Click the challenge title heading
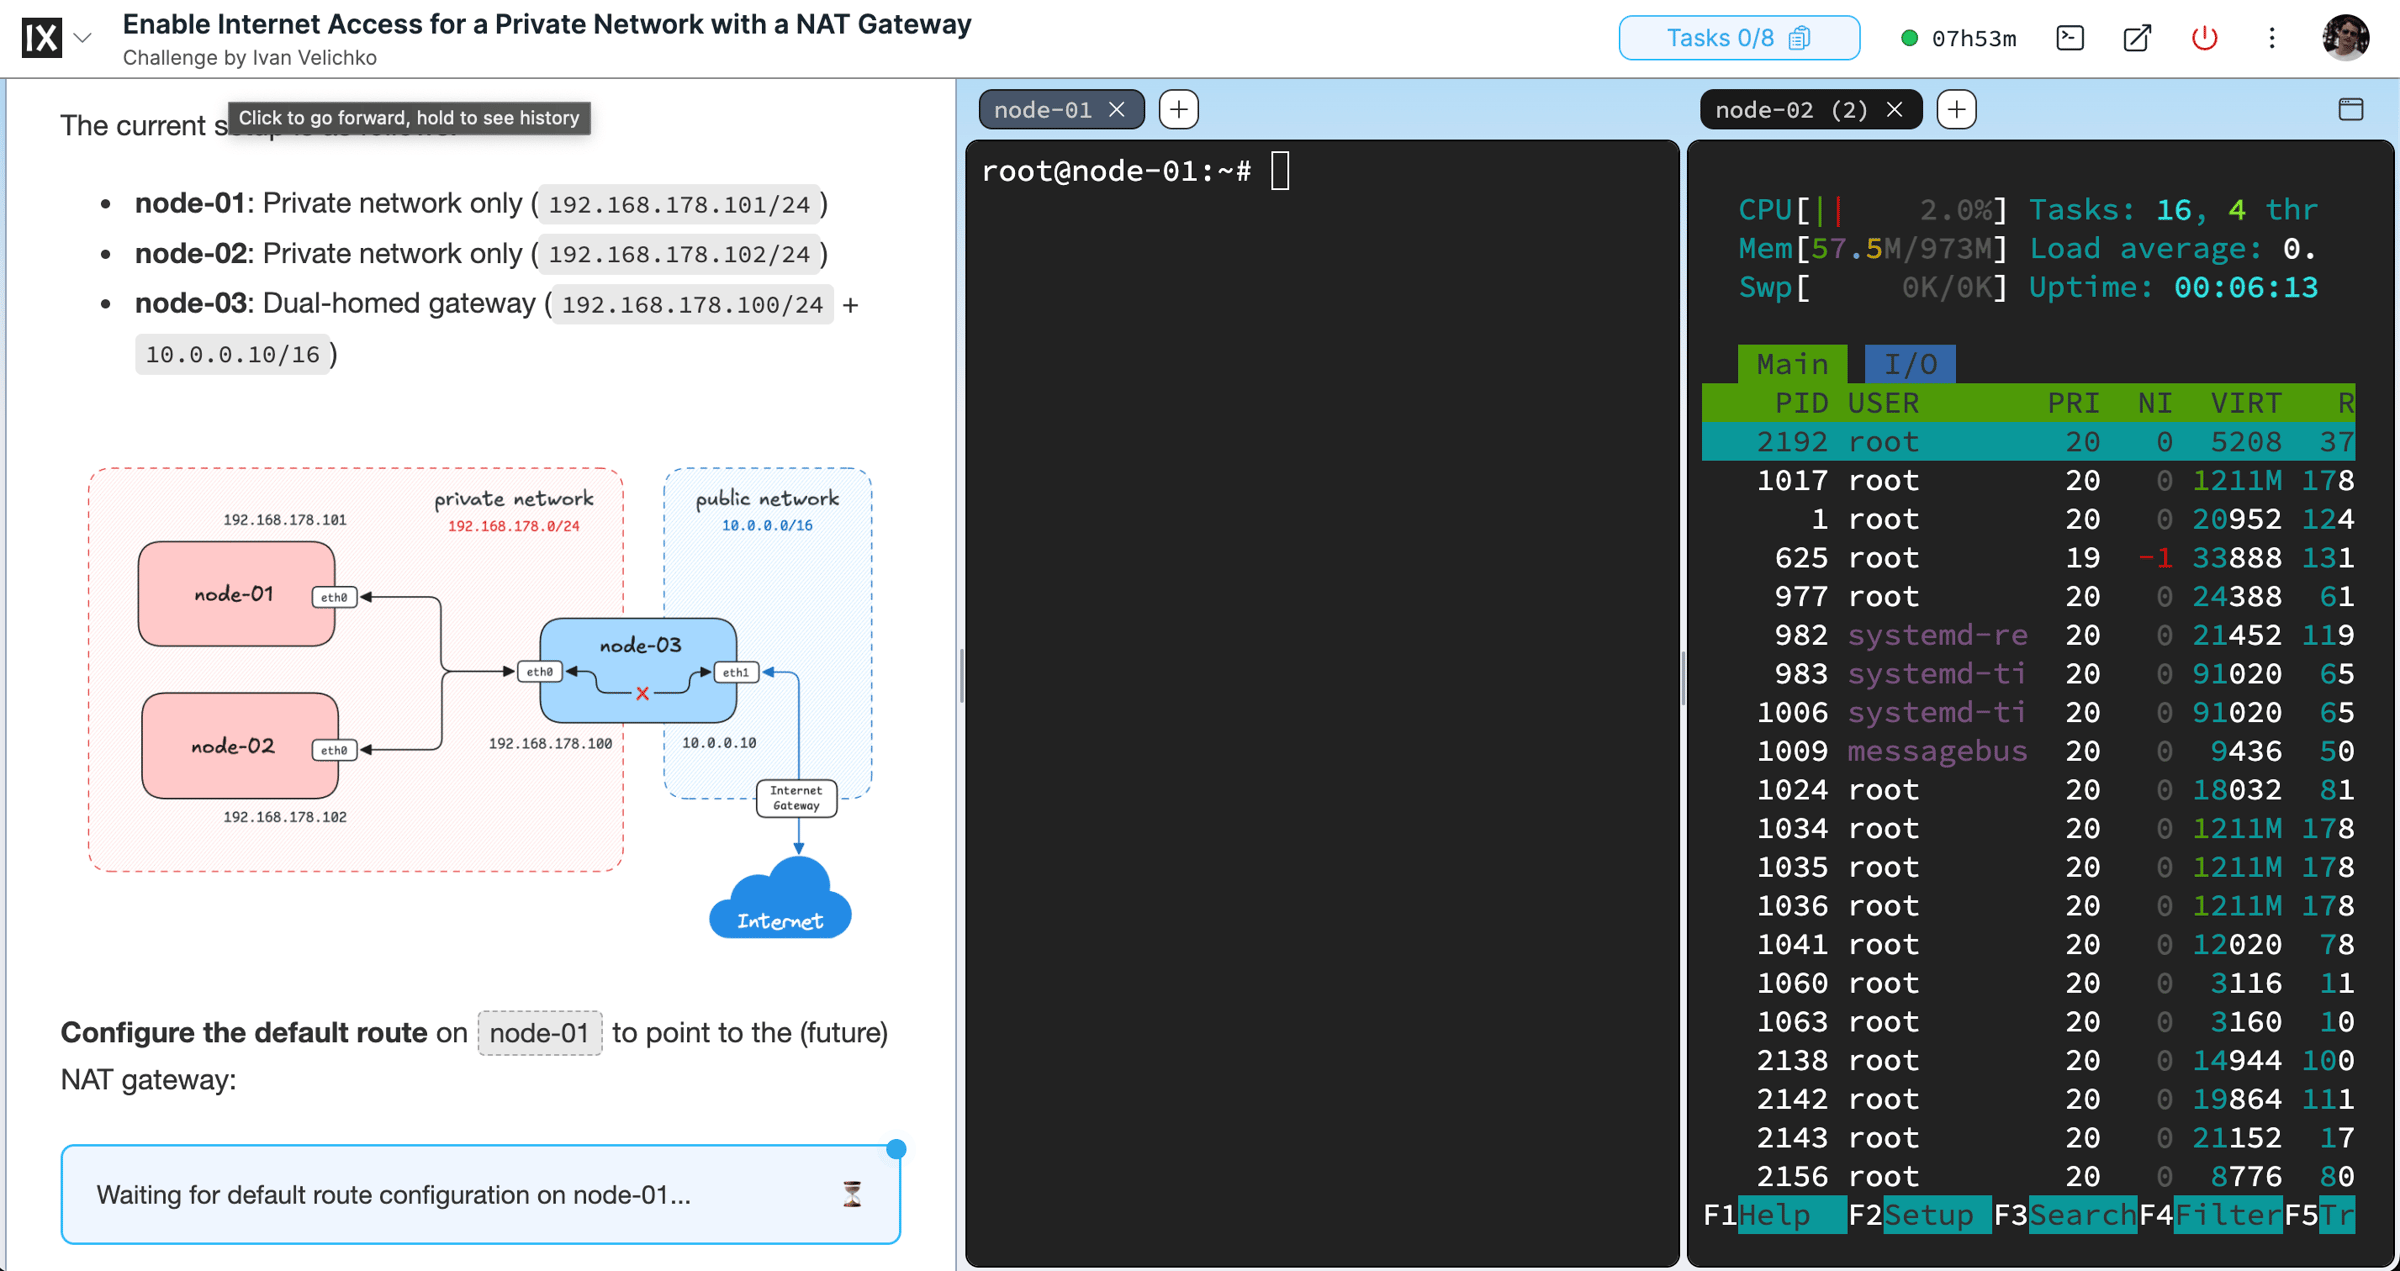The image size is (2400, 1271). pyautogui.click(x=547, y=24)
